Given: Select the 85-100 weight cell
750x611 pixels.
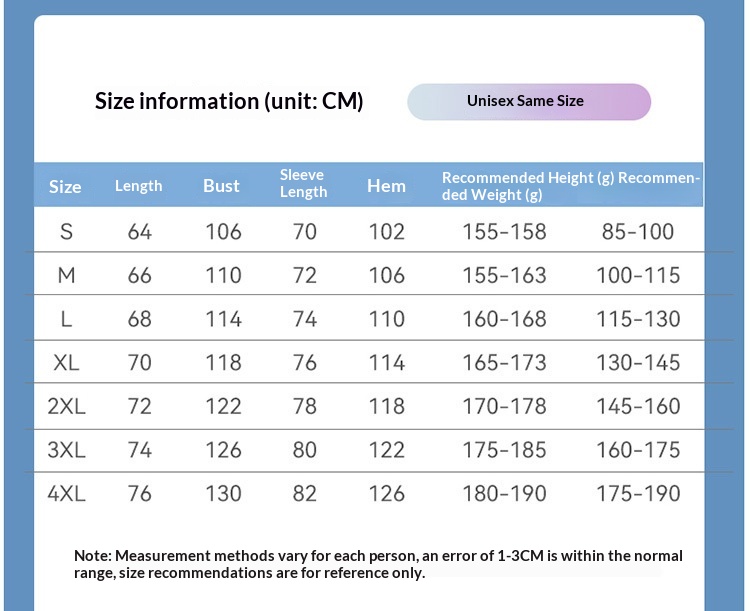Looking at the screenshot, I should pyautogui.click(x=638, y=232).
